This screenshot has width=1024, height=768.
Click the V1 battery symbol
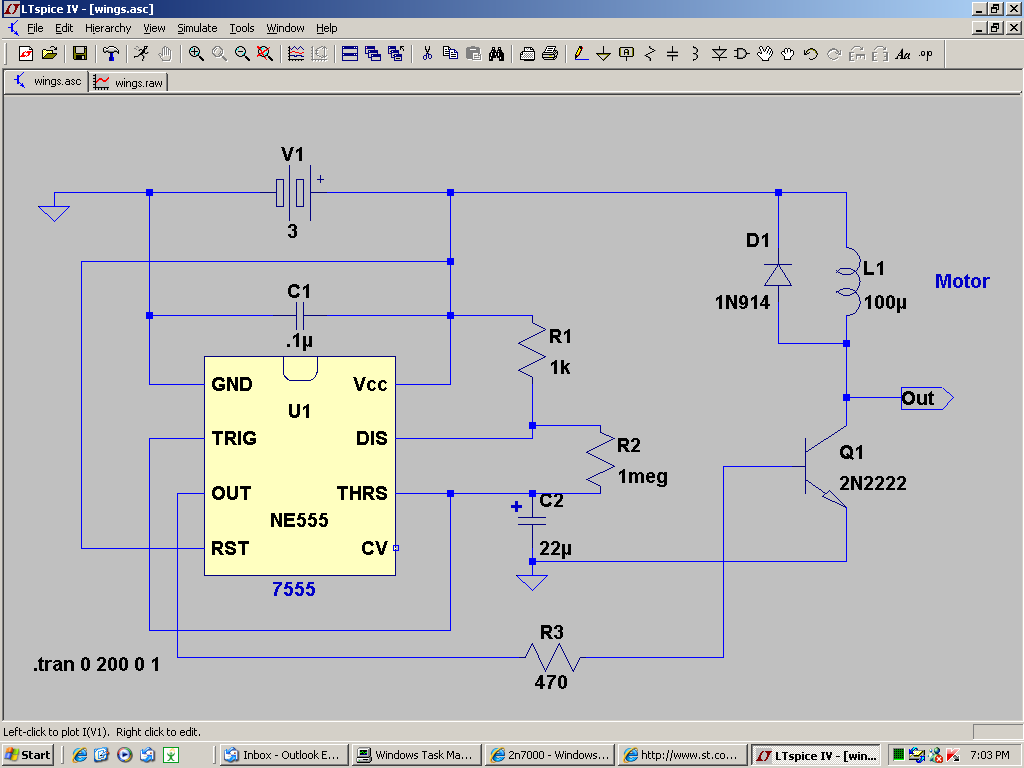coord(293,193)
